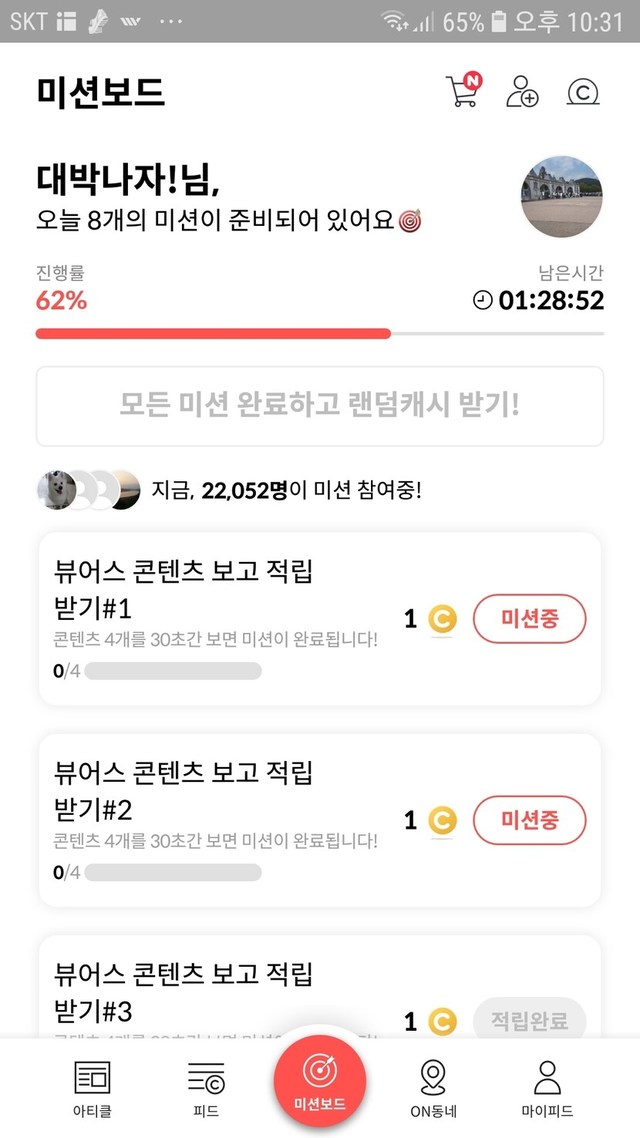Screen dimensions: 640x1138
Task: Tap the participant avatars group
Action: point(88,490)
